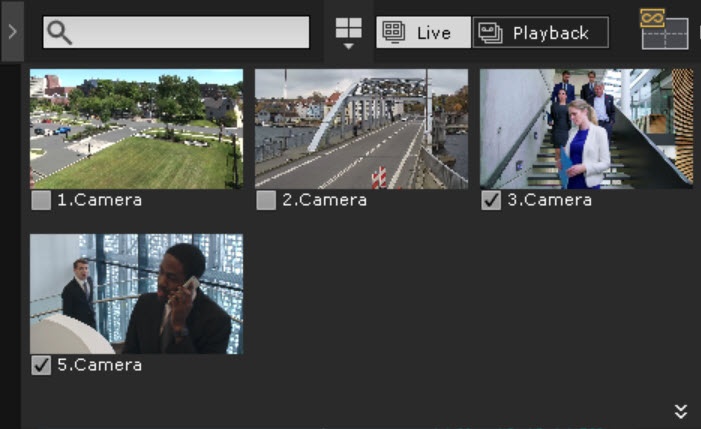The image size is (701, 429).
Task: Select the 2.Camera label
Action: 325,200
